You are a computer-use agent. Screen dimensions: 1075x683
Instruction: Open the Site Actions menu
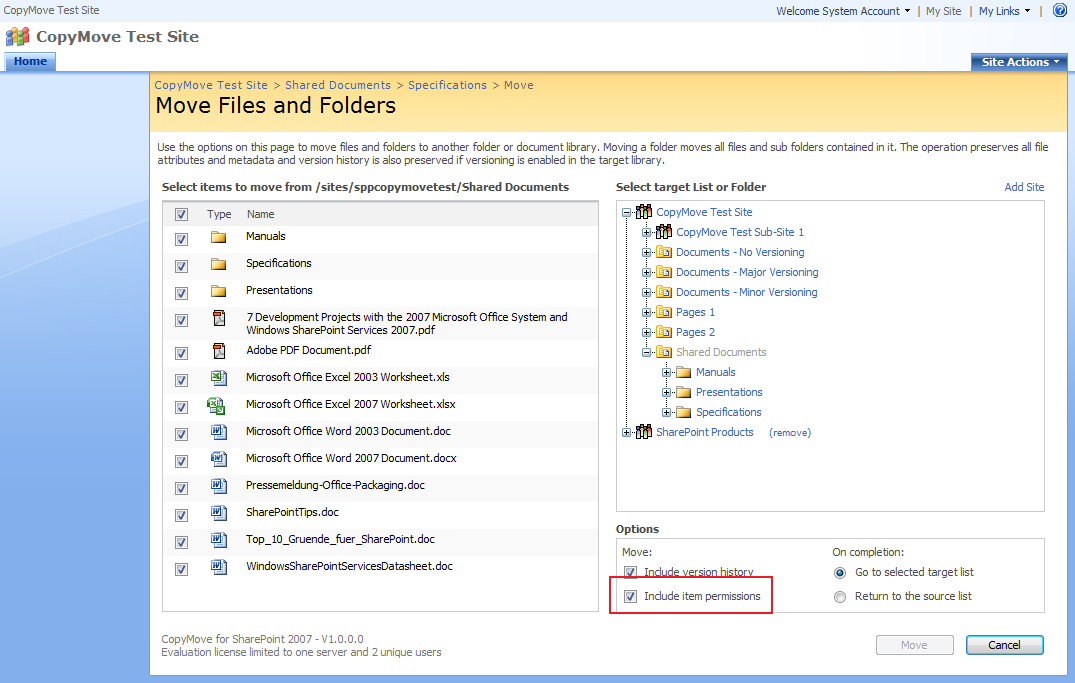[1019, 62]
